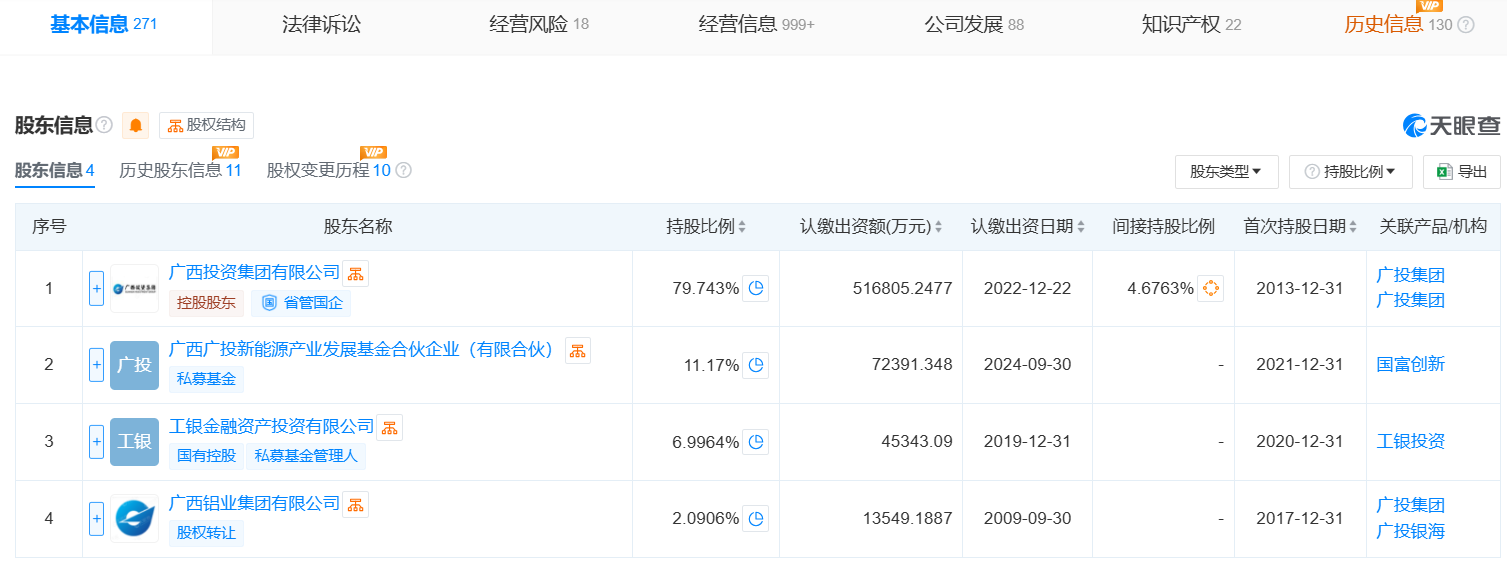Click indirect holding path icon beside 4.6763%

pos(1211,288)
